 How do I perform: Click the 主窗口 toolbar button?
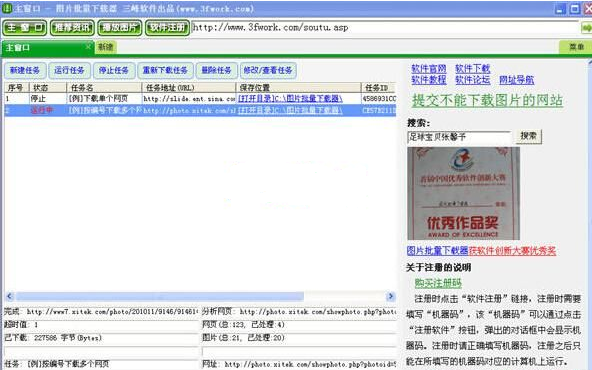25,28
